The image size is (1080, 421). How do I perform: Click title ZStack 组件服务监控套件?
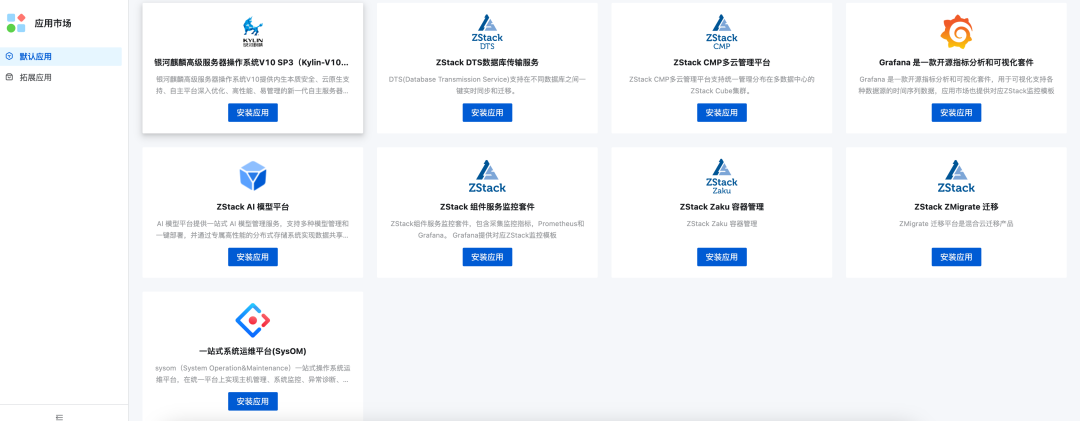coord(487,207)
